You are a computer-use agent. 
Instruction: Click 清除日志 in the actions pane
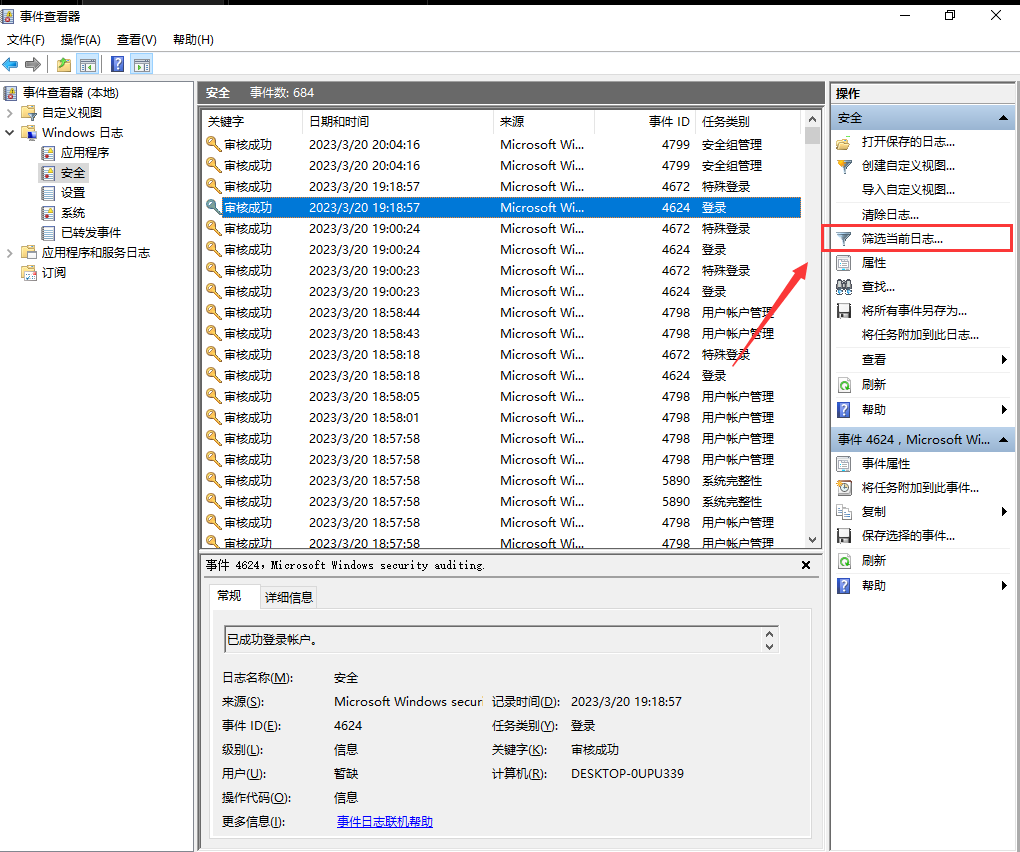tap(890, 215)
